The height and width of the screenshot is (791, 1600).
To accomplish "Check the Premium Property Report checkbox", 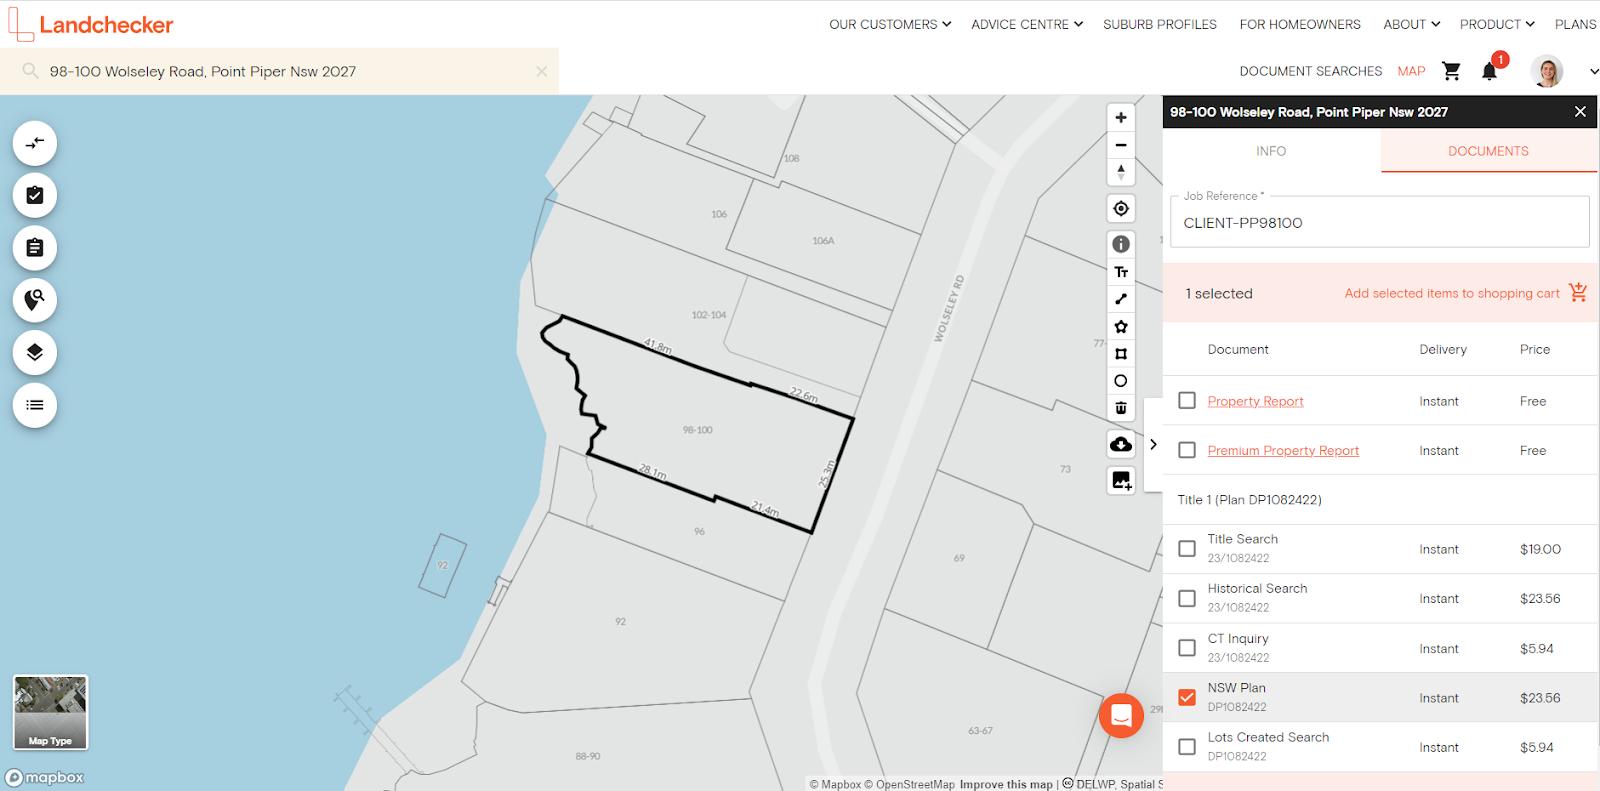I will tap(1187, 450).
